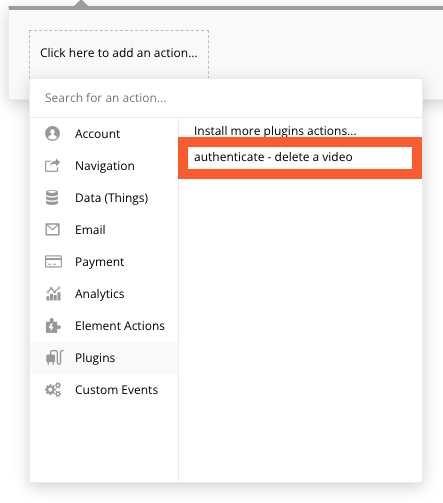Open the Payment action category

pos(104,262)
